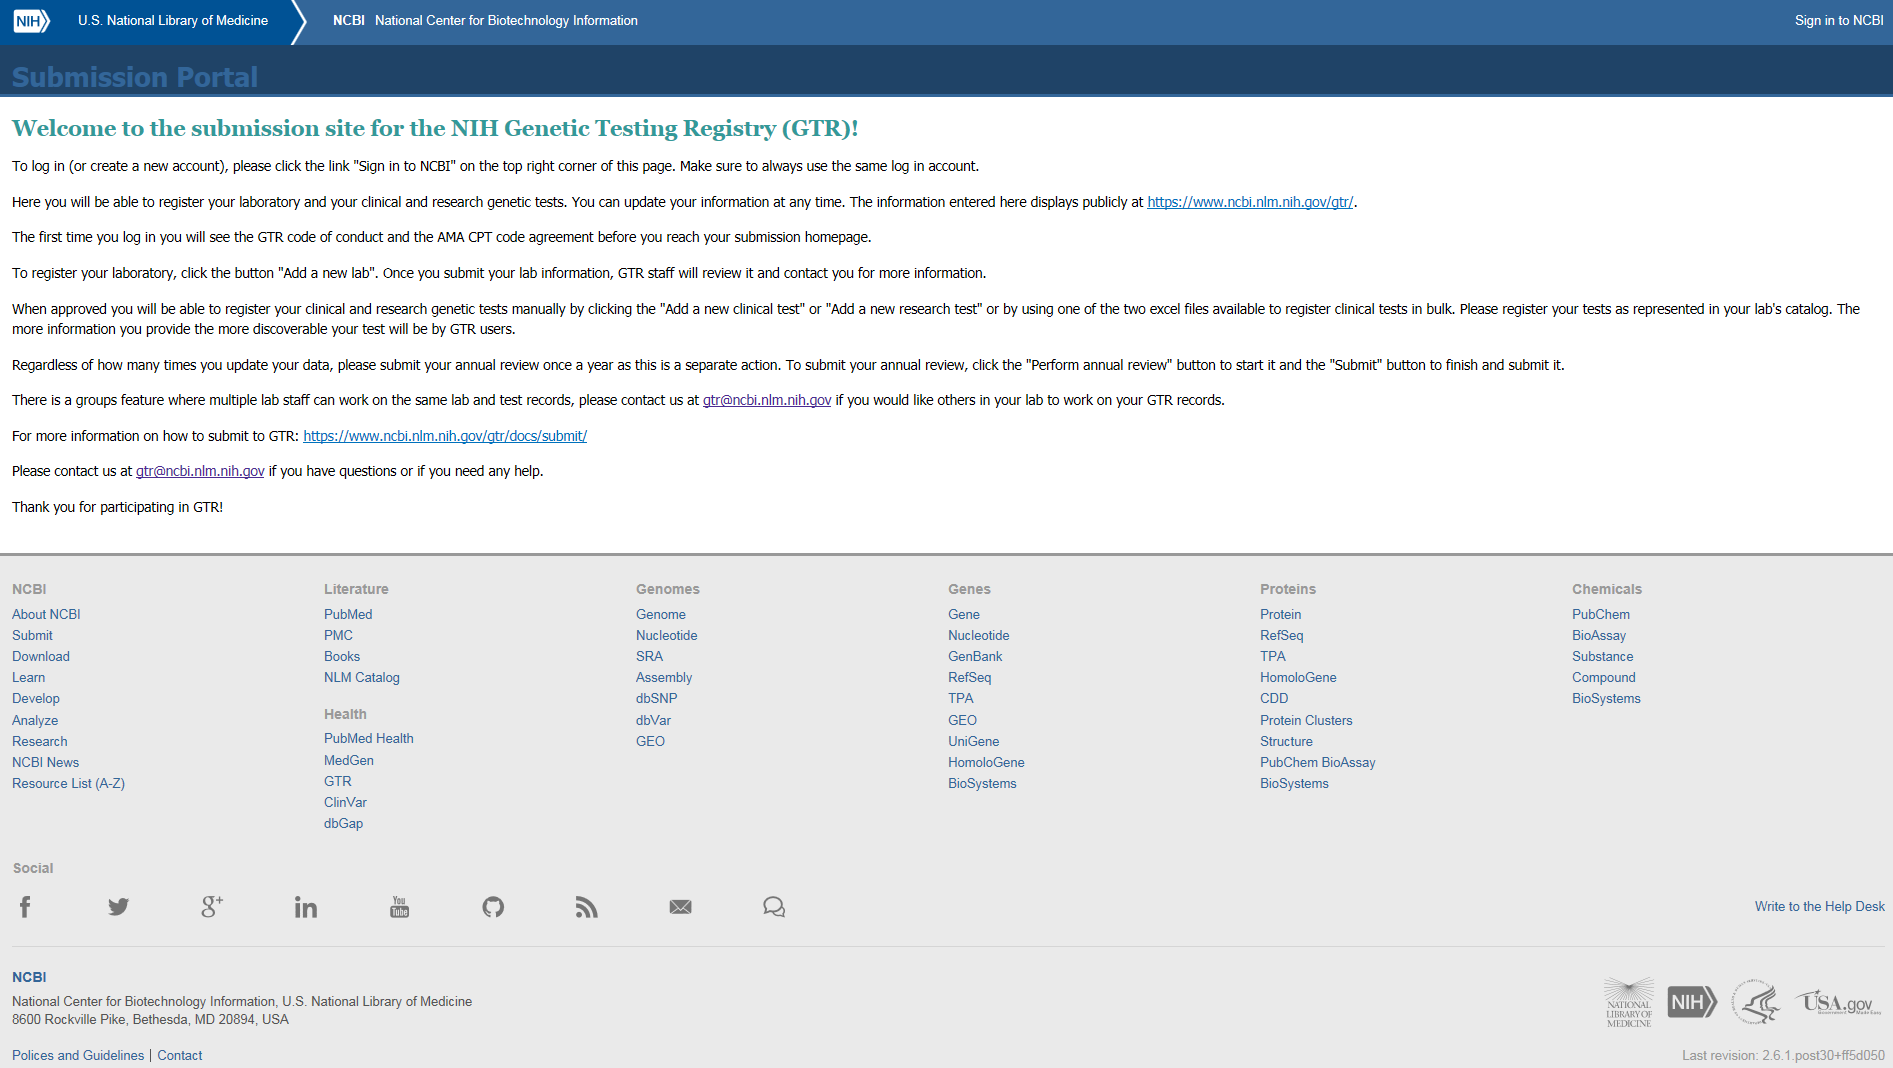
Task: Open the Analyze footer link
Action: coord(35,720)
